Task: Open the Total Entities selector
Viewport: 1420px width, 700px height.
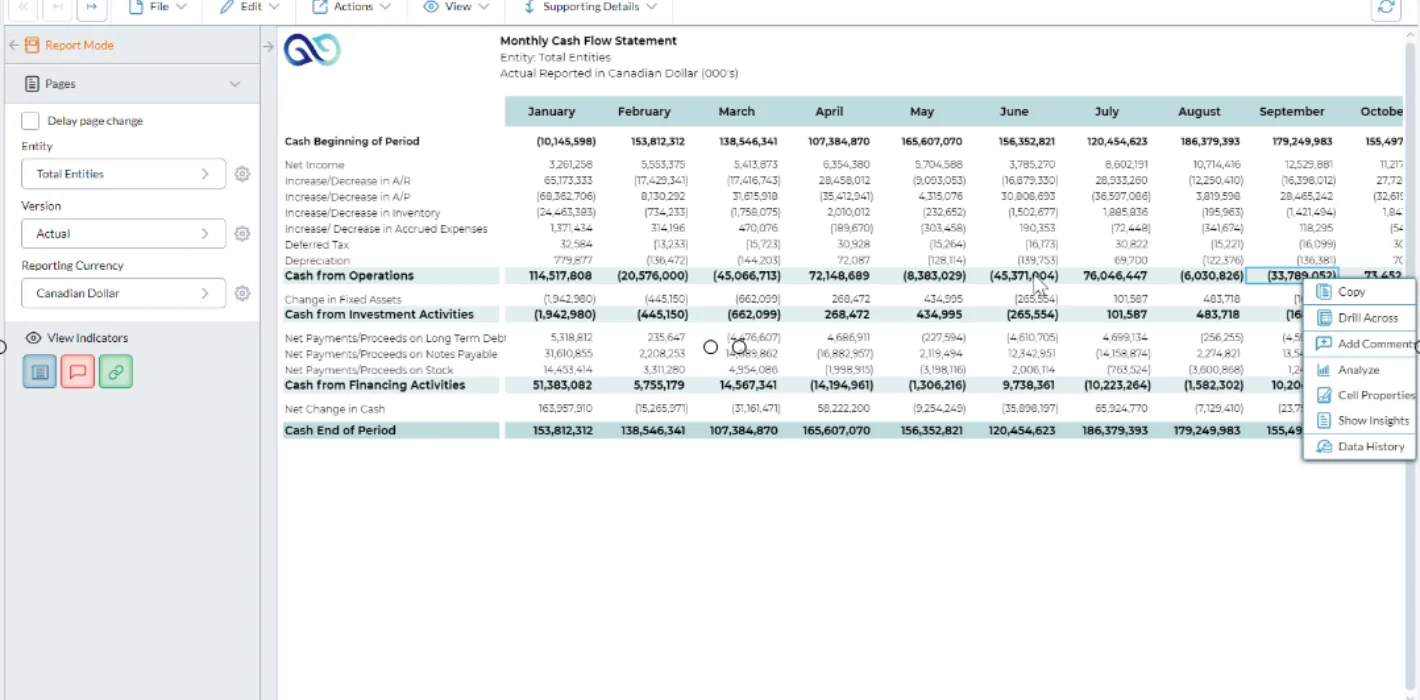Action: point(124,174)
